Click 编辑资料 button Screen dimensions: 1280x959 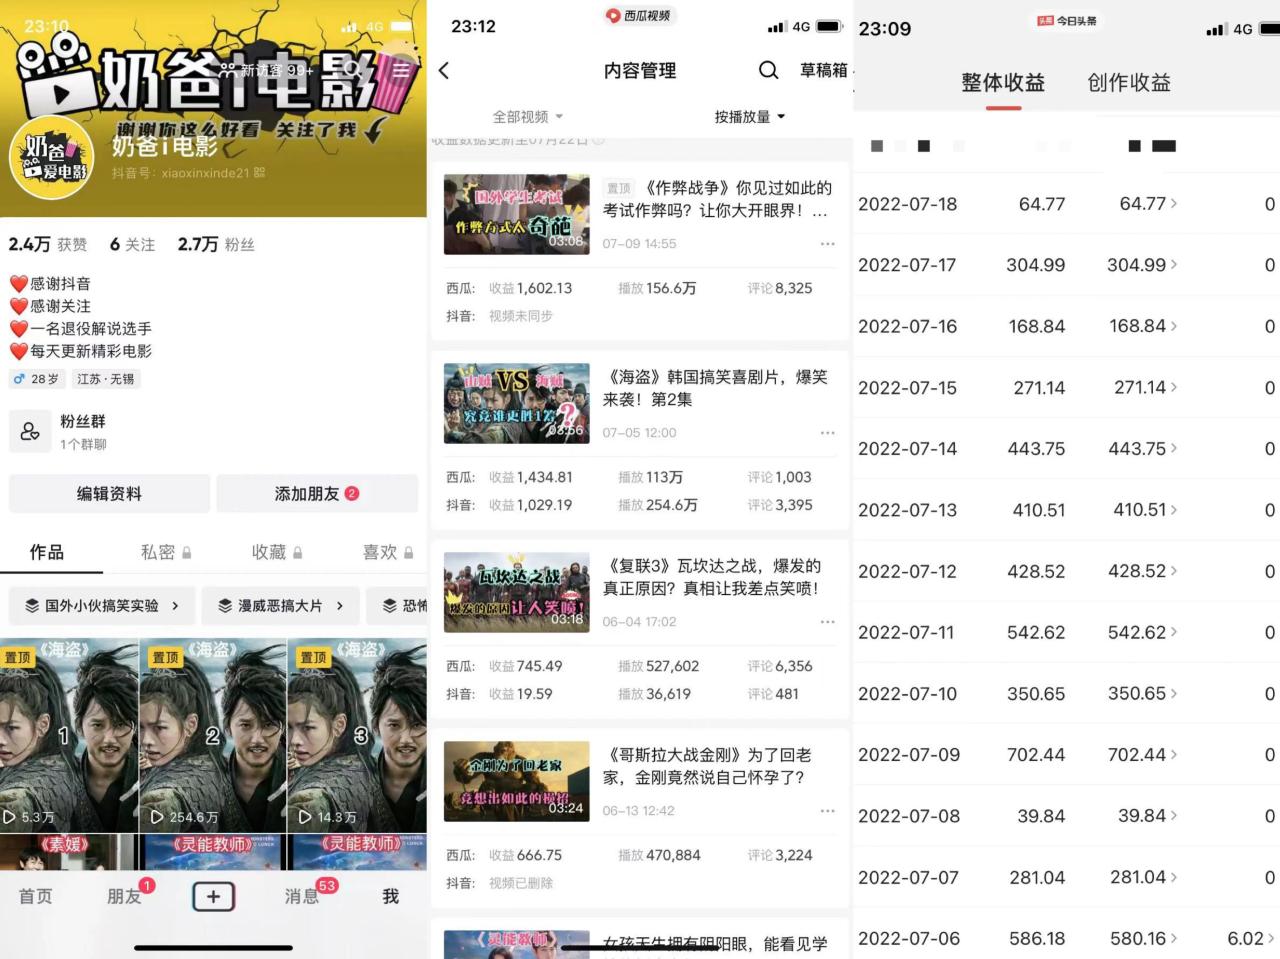tap(109, 494)
